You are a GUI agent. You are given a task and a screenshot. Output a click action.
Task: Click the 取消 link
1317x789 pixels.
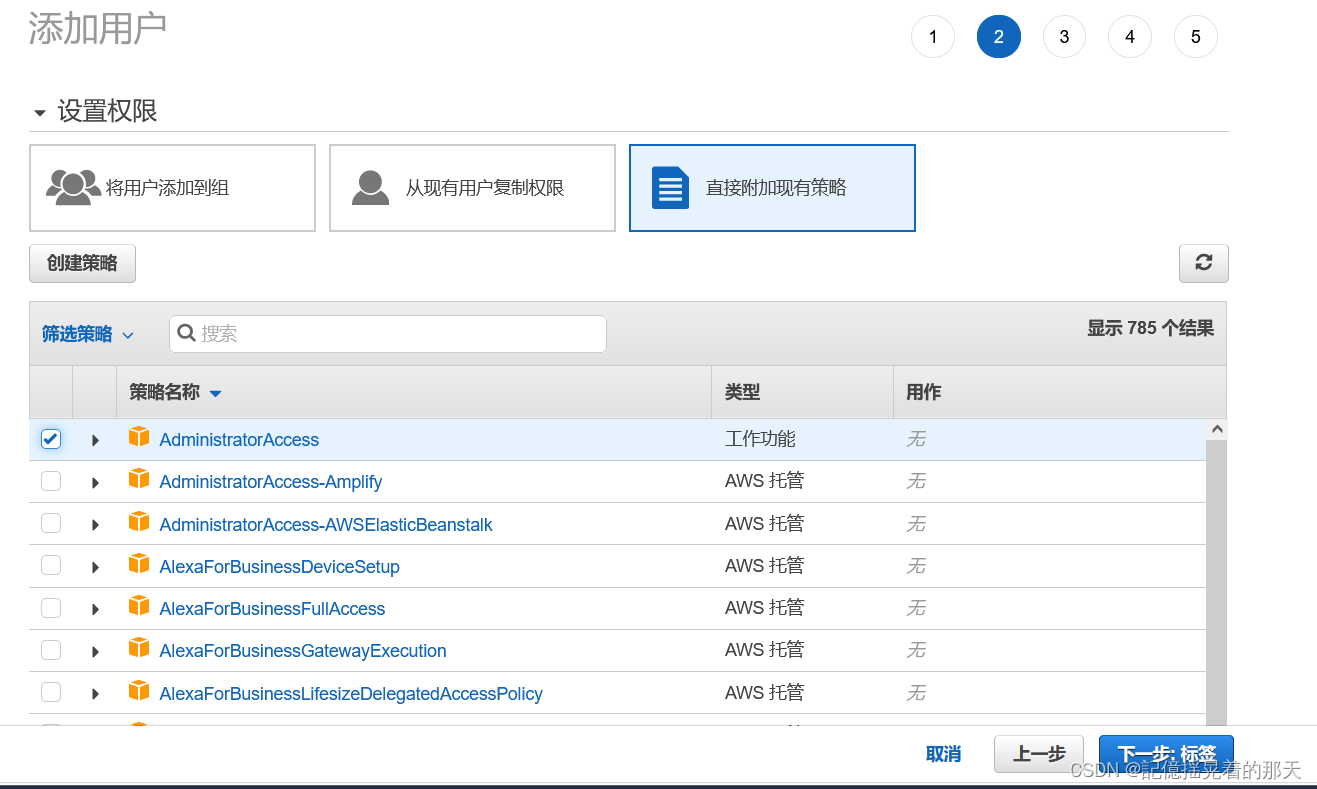click(943, 754)
